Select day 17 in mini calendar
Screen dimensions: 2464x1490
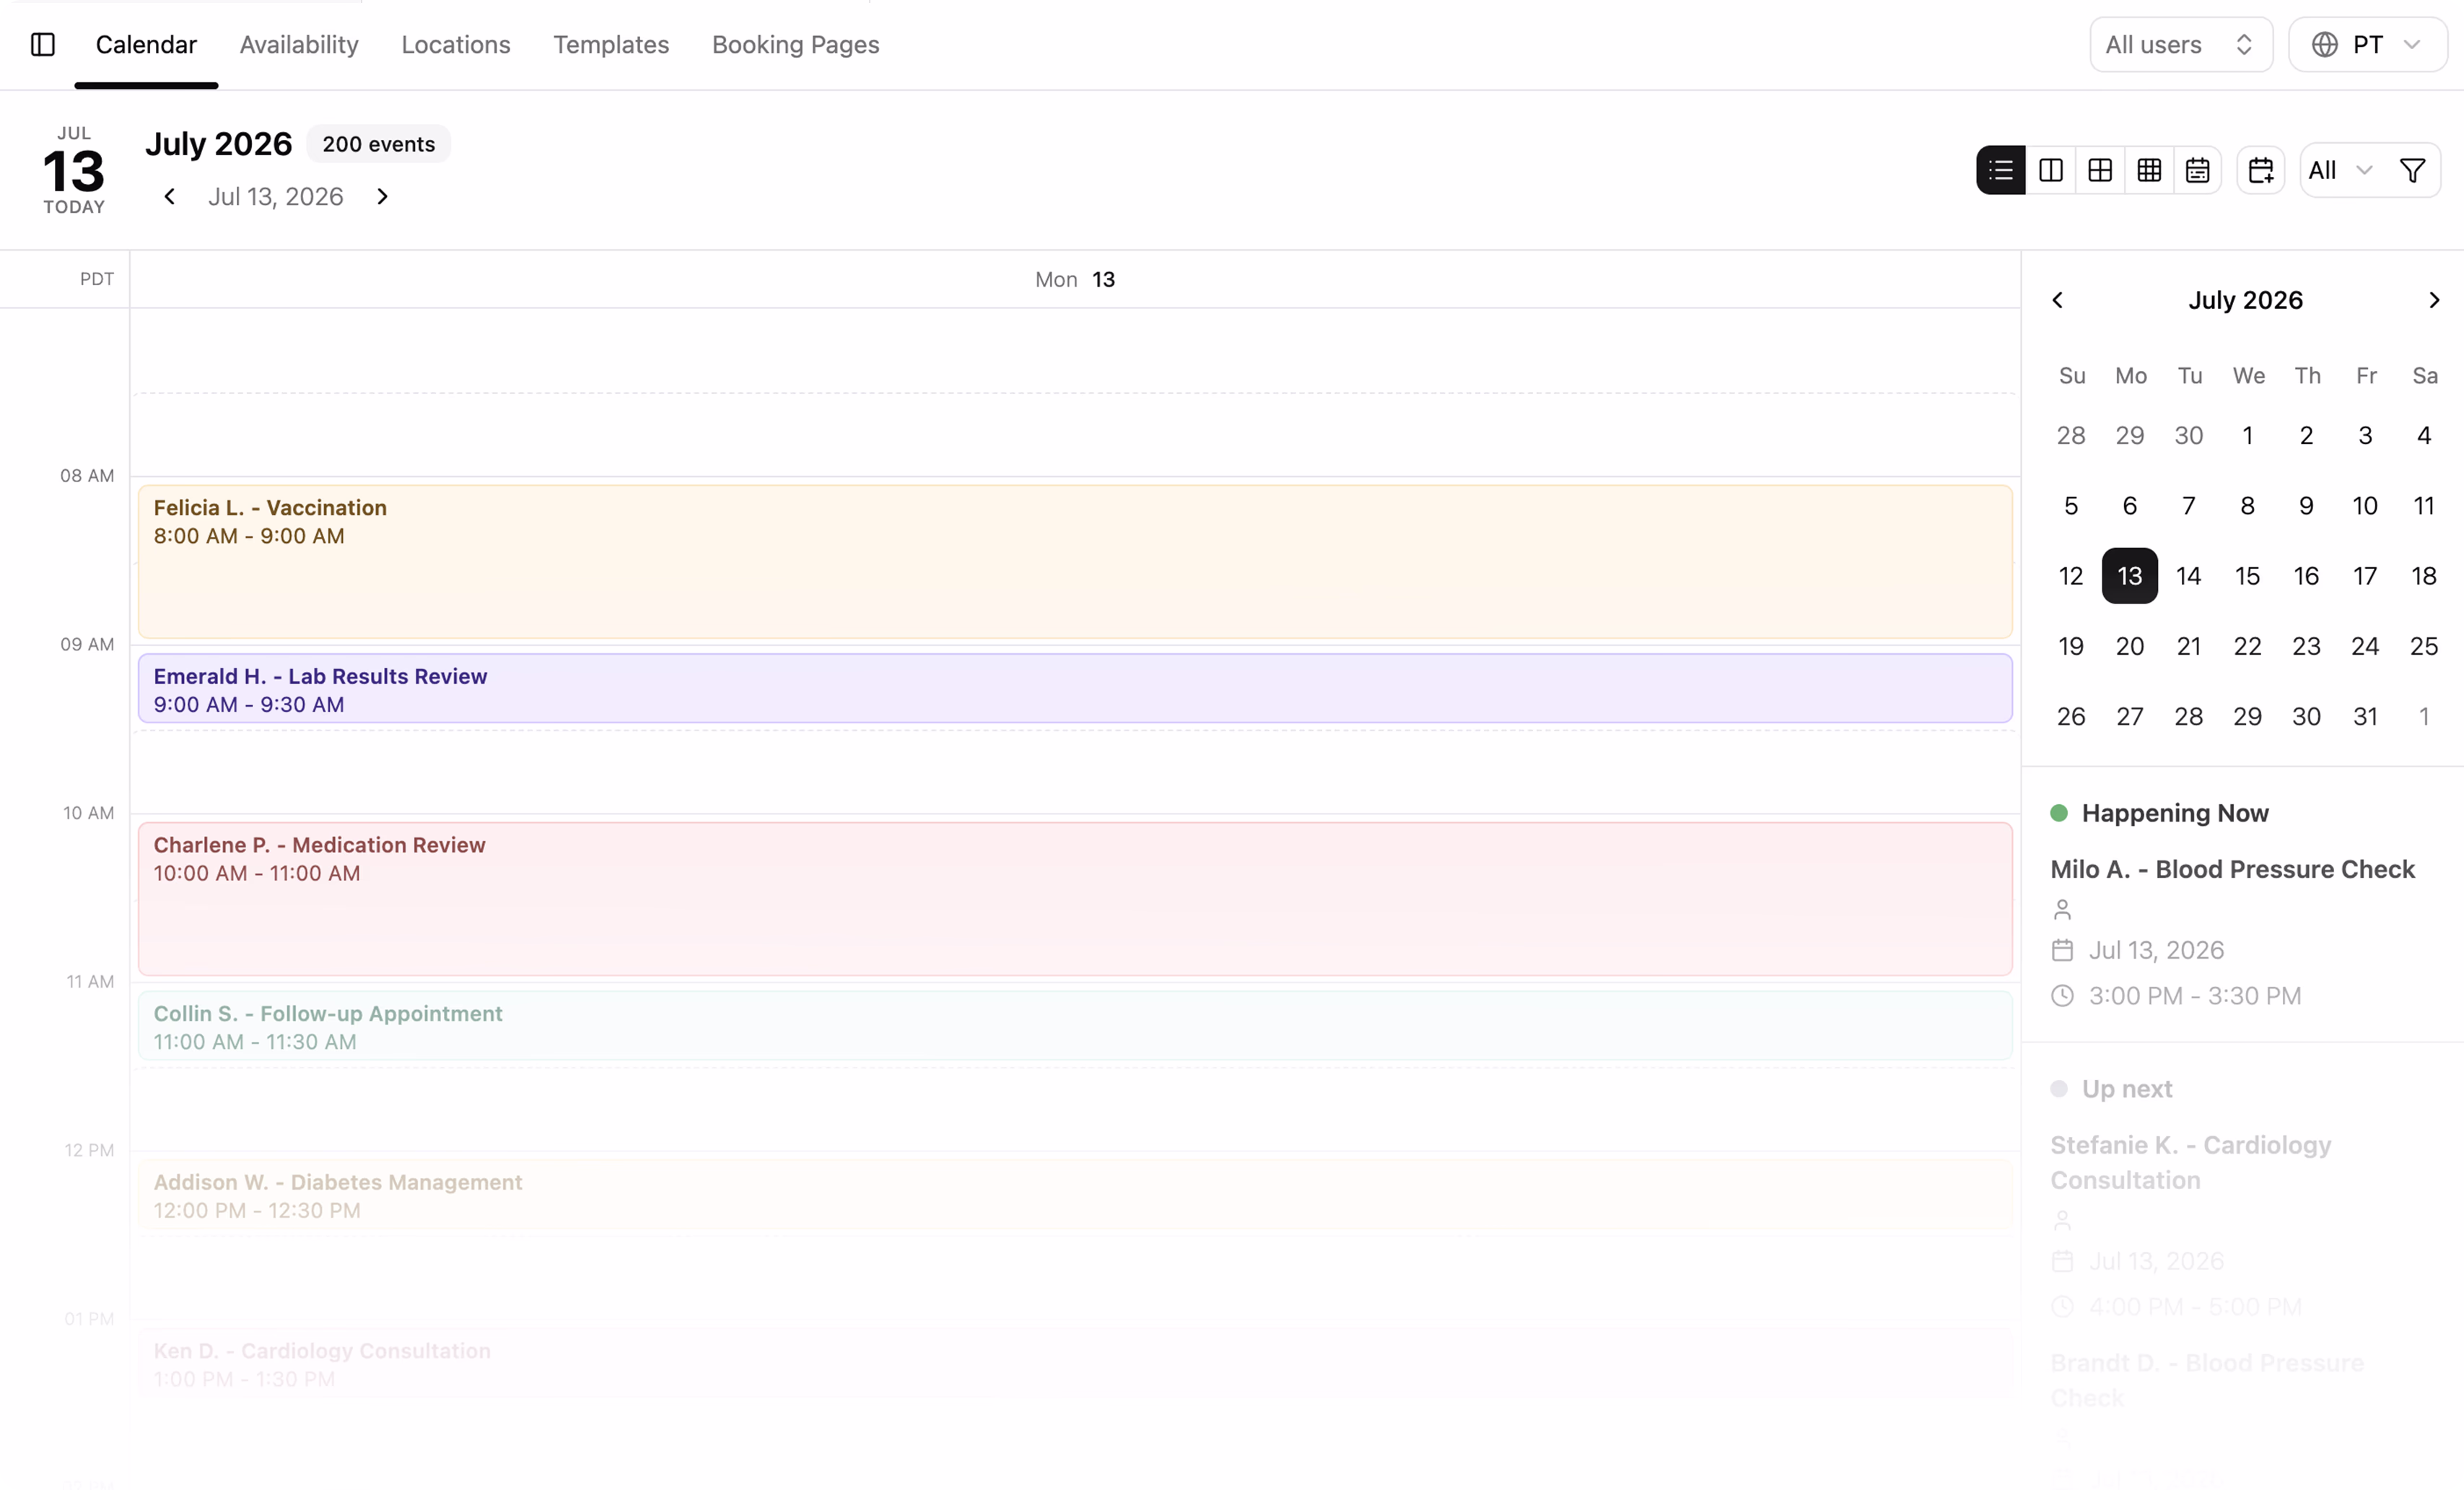click(2365, 576)
